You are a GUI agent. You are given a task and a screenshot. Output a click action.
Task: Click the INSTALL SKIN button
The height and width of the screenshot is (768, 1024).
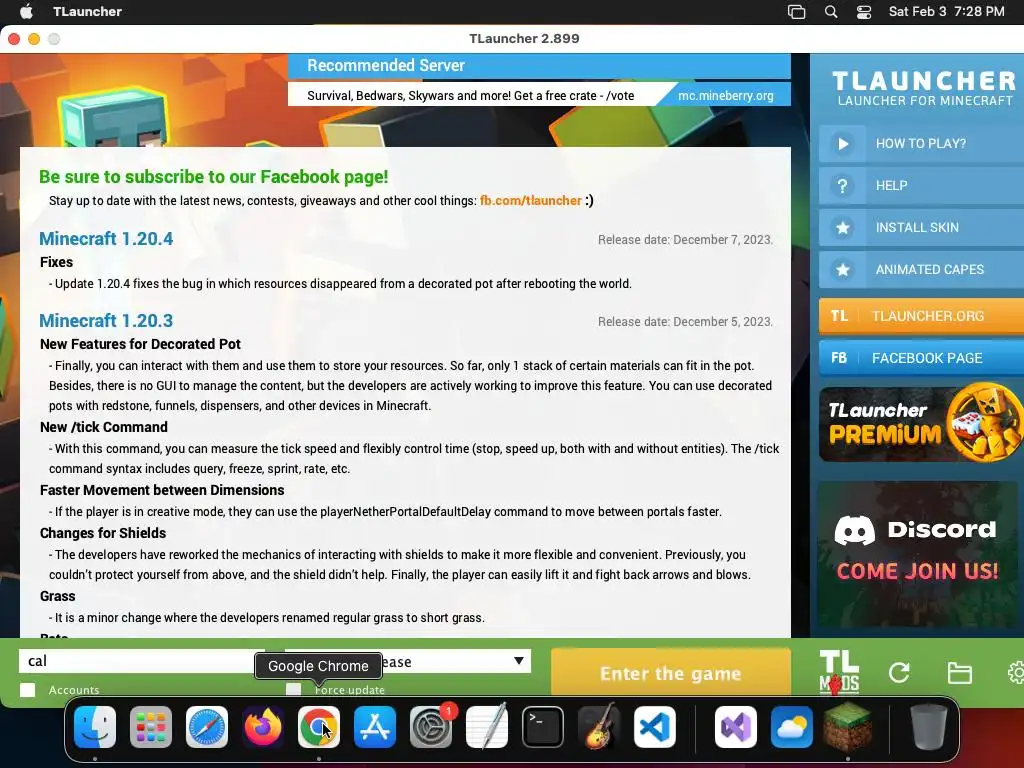tap(921, 227)
